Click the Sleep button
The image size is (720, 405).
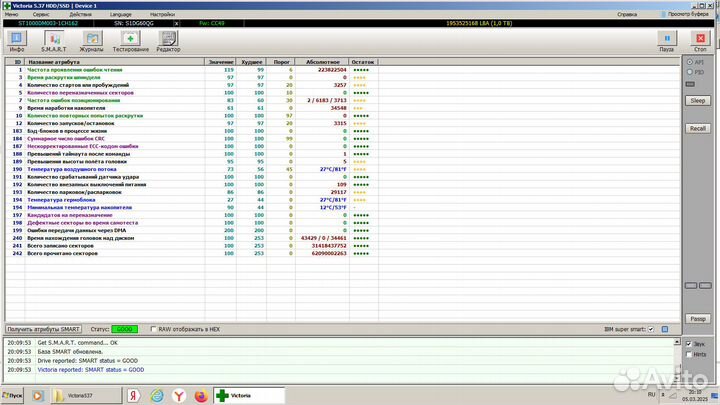click(698, 101)
